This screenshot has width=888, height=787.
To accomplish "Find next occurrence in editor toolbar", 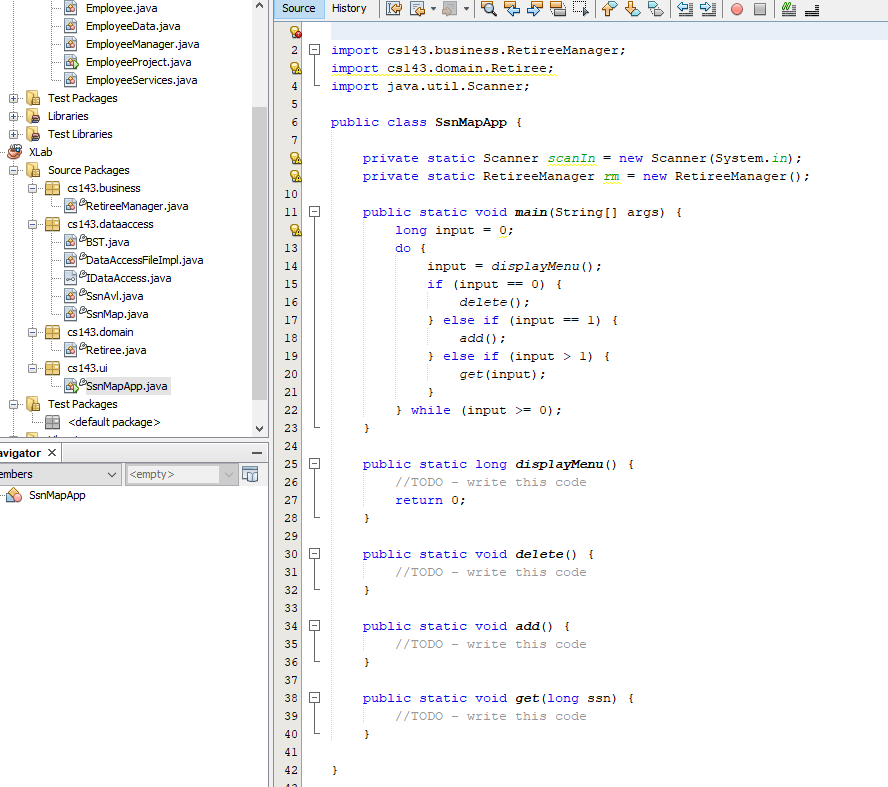I will [535, 8].
